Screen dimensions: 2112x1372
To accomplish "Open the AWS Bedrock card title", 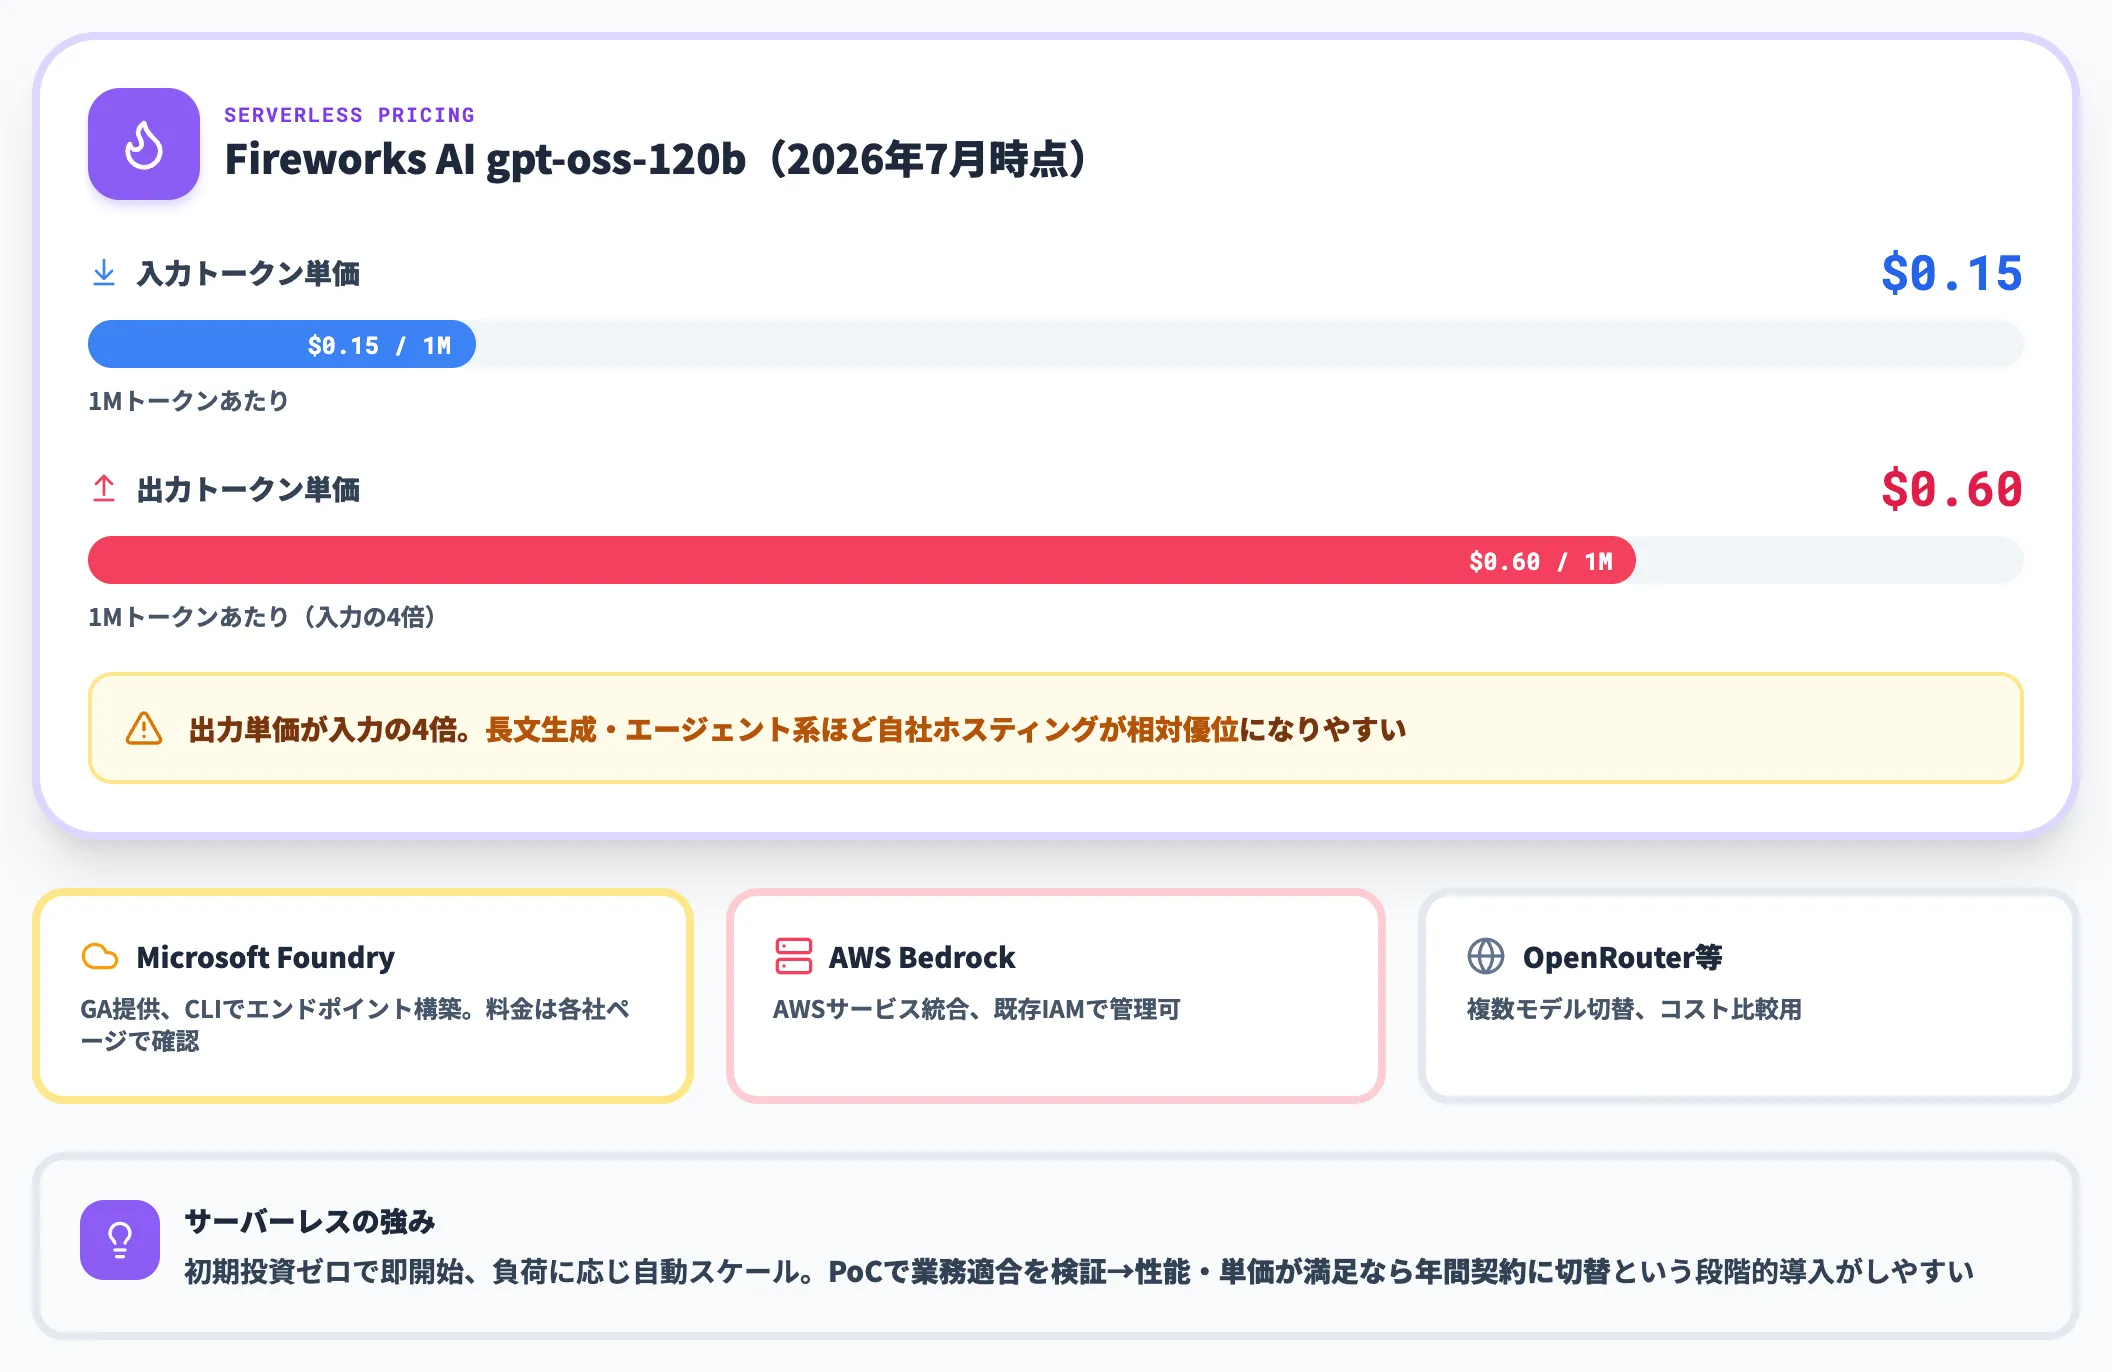I will (x=922, y=957).
